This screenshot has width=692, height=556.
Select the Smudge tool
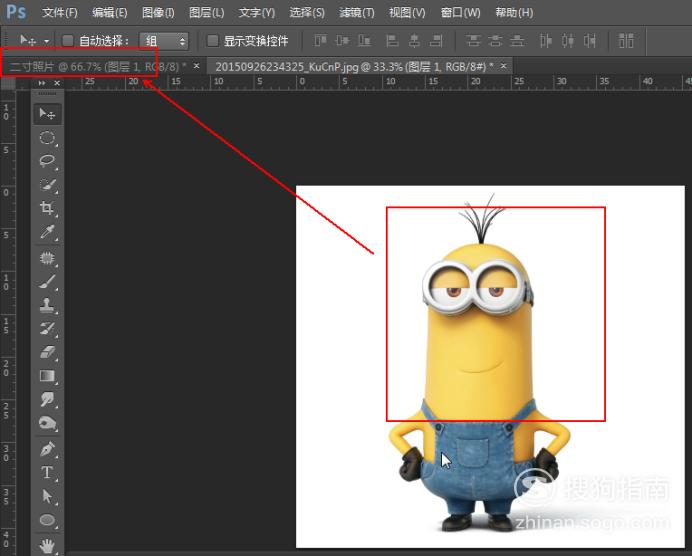(x=47, y=399)
